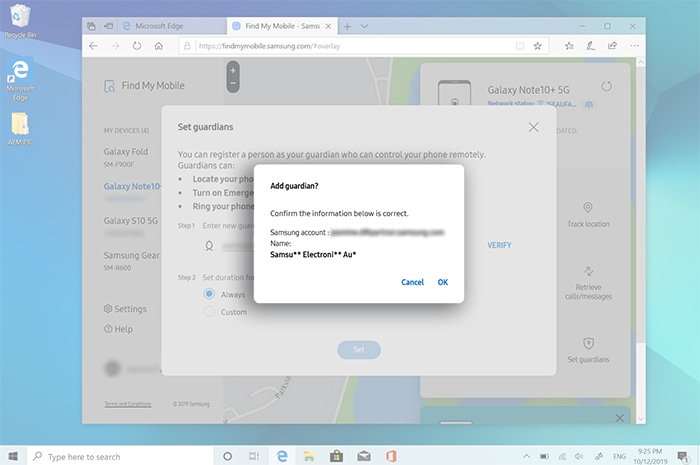Open Cortana circle on taskbar
The image size is (700, 465).
click(x=227, y=456)
